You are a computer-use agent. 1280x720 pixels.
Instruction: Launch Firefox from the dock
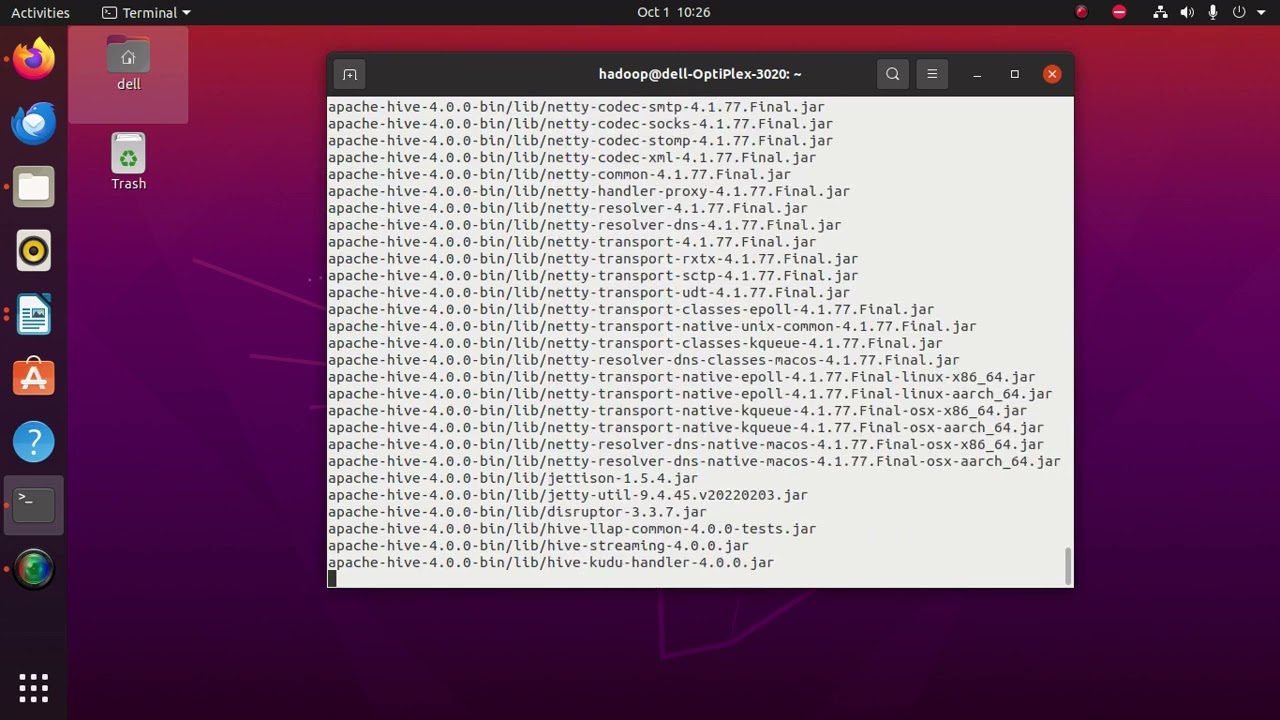[x=34, y=59]
